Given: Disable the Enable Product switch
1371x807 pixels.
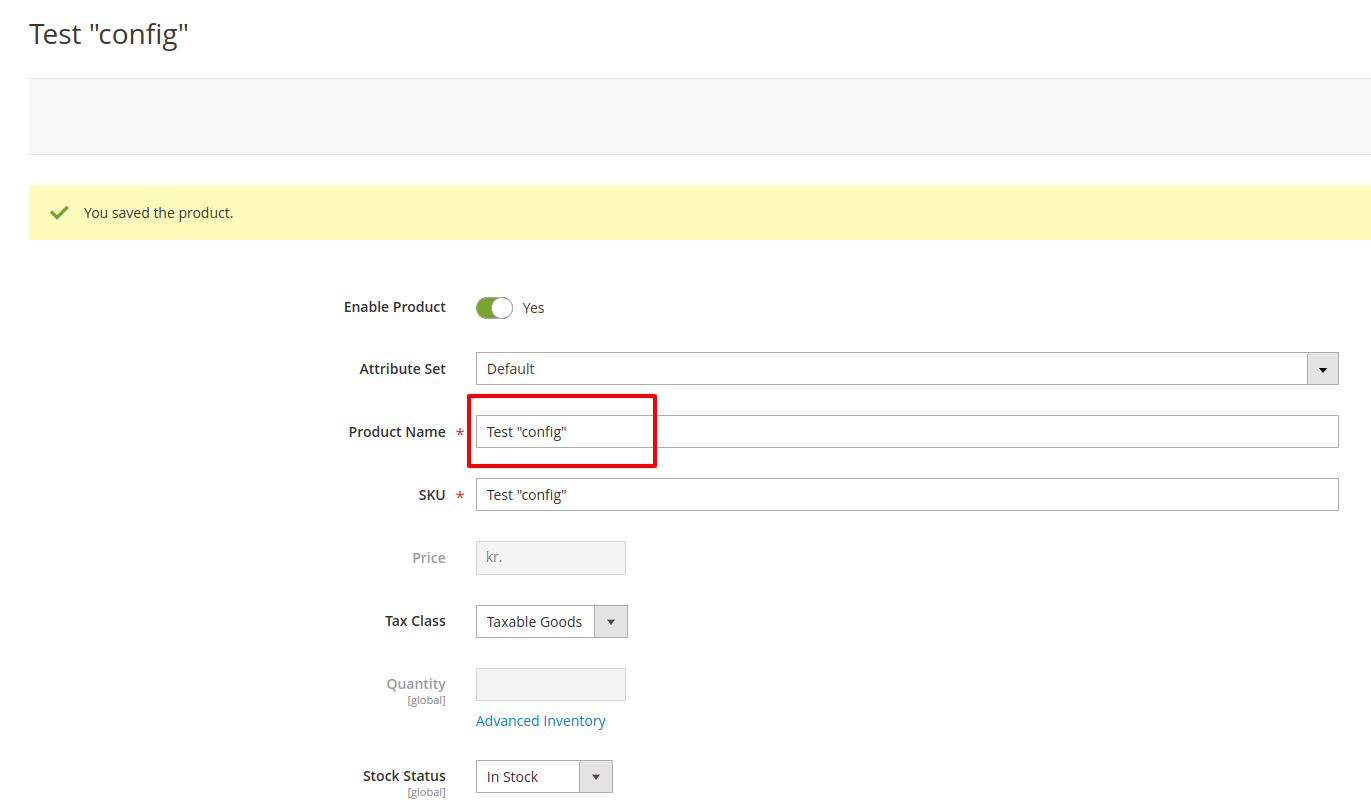Looking at the screenshot, I should (x=493, y=307).
